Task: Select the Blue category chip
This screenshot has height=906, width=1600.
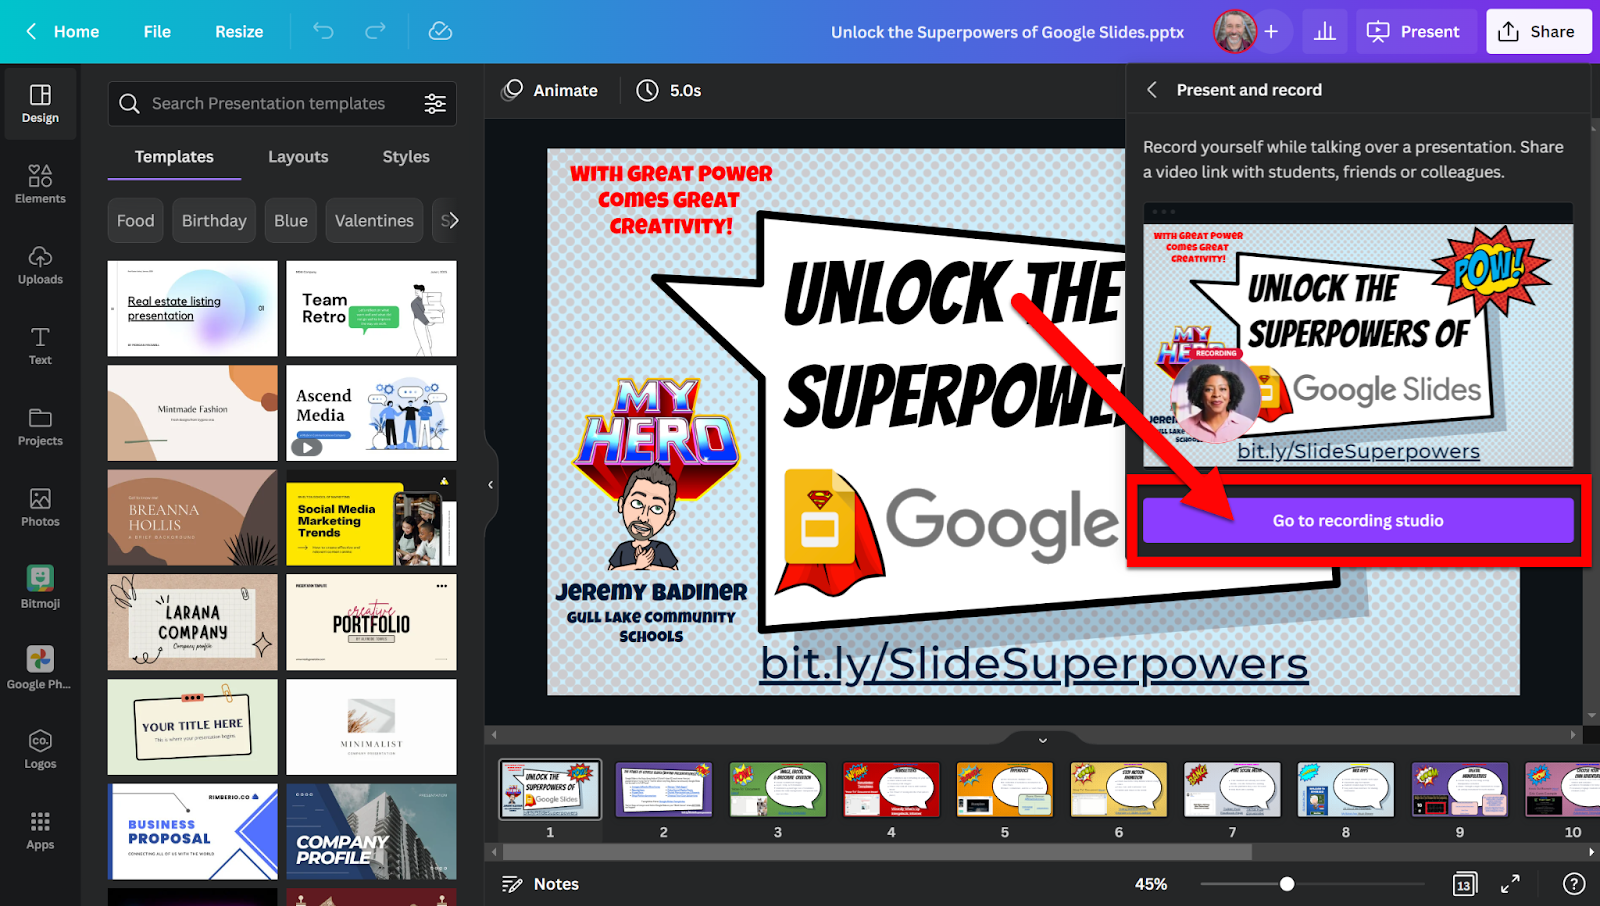Action: pos(291,221)
